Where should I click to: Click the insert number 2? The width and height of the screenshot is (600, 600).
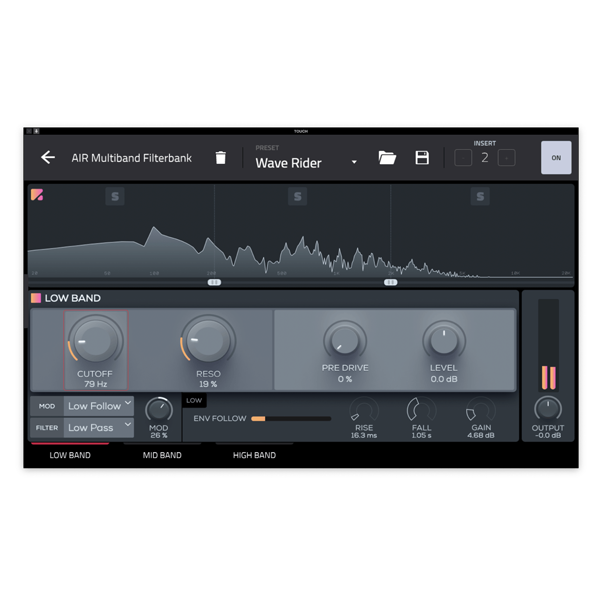[485, 158]
